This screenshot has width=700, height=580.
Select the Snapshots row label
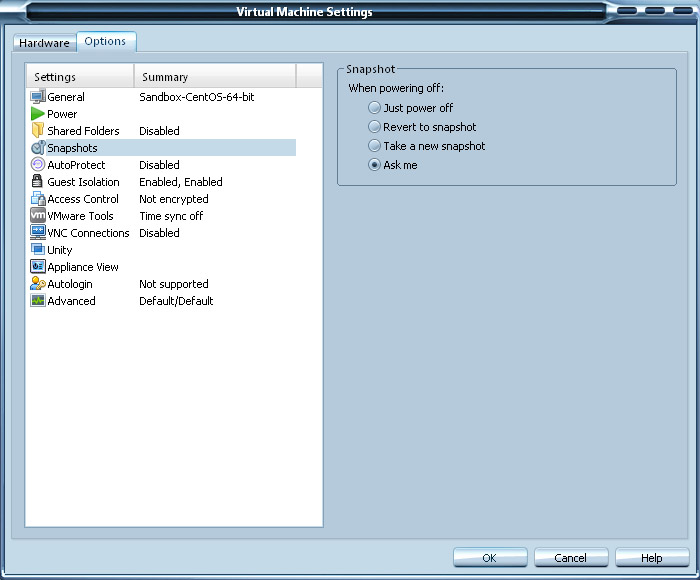click(x=72, y=148)
